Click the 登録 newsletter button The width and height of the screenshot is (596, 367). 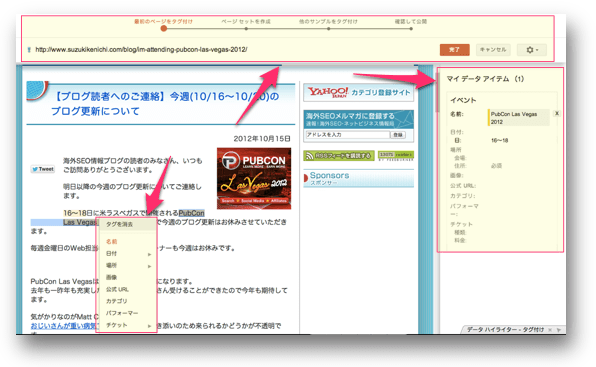click(x=398, y=135)
